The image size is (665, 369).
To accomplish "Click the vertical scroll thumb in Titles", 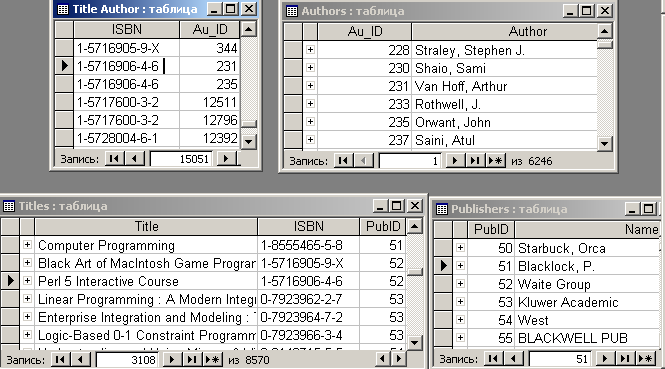I will [x=414, y=272].
